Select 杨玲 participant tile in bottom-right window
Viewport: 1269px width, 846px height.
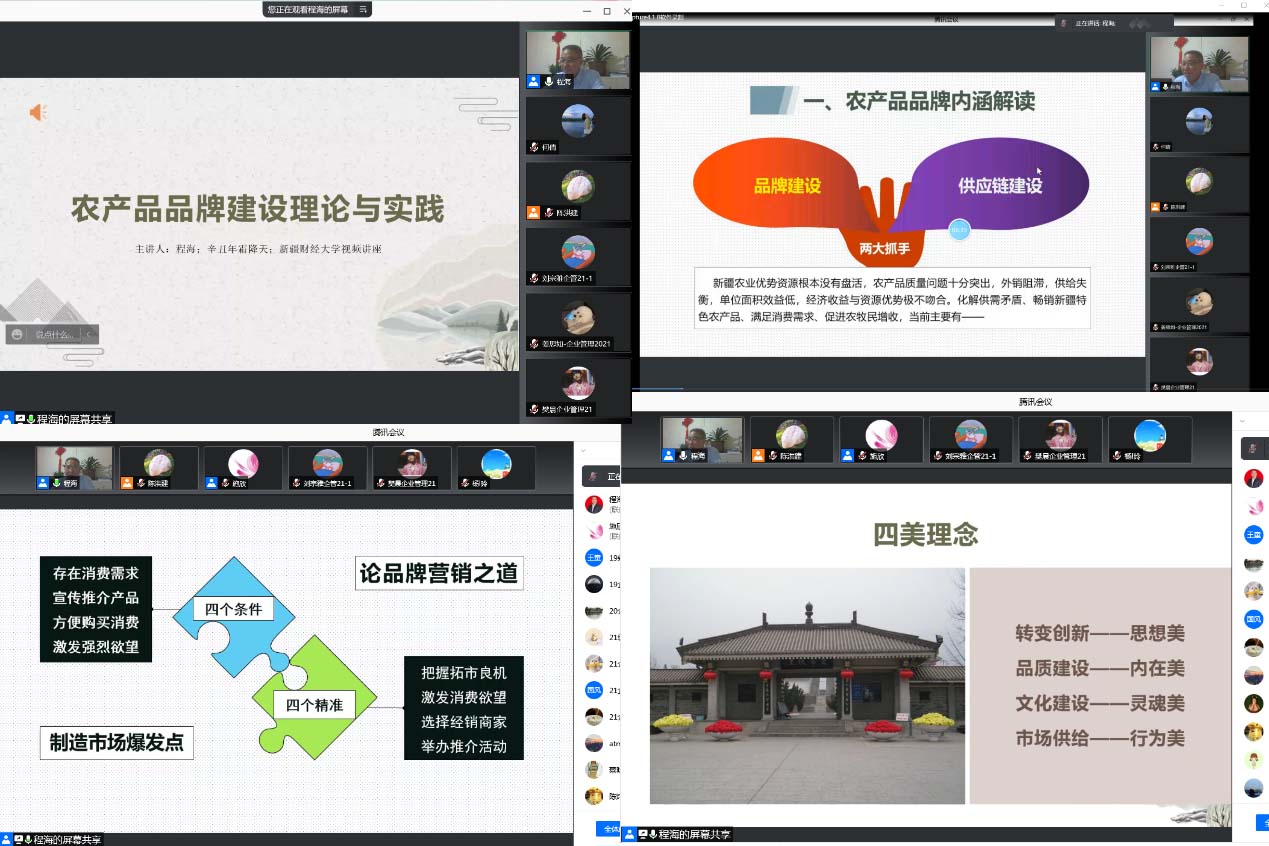[1150, 439]
